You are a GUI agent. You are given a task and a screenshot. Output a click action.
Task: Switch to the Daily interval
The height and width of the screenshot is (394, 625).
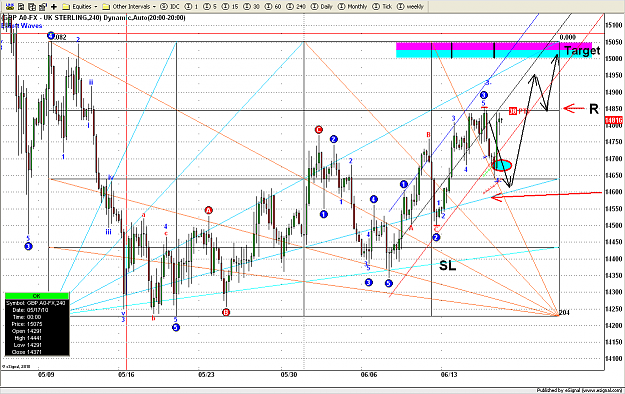click(x=321, y=6)
